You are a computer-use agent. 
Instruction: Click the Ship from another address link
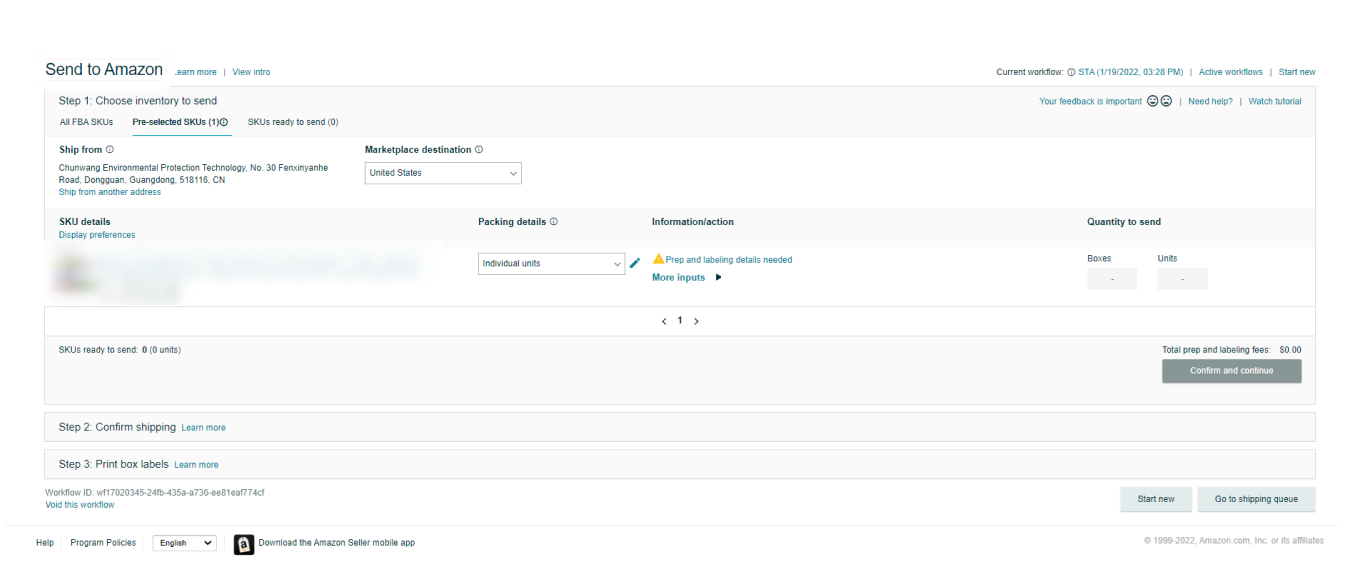click(x=110, y=192)
